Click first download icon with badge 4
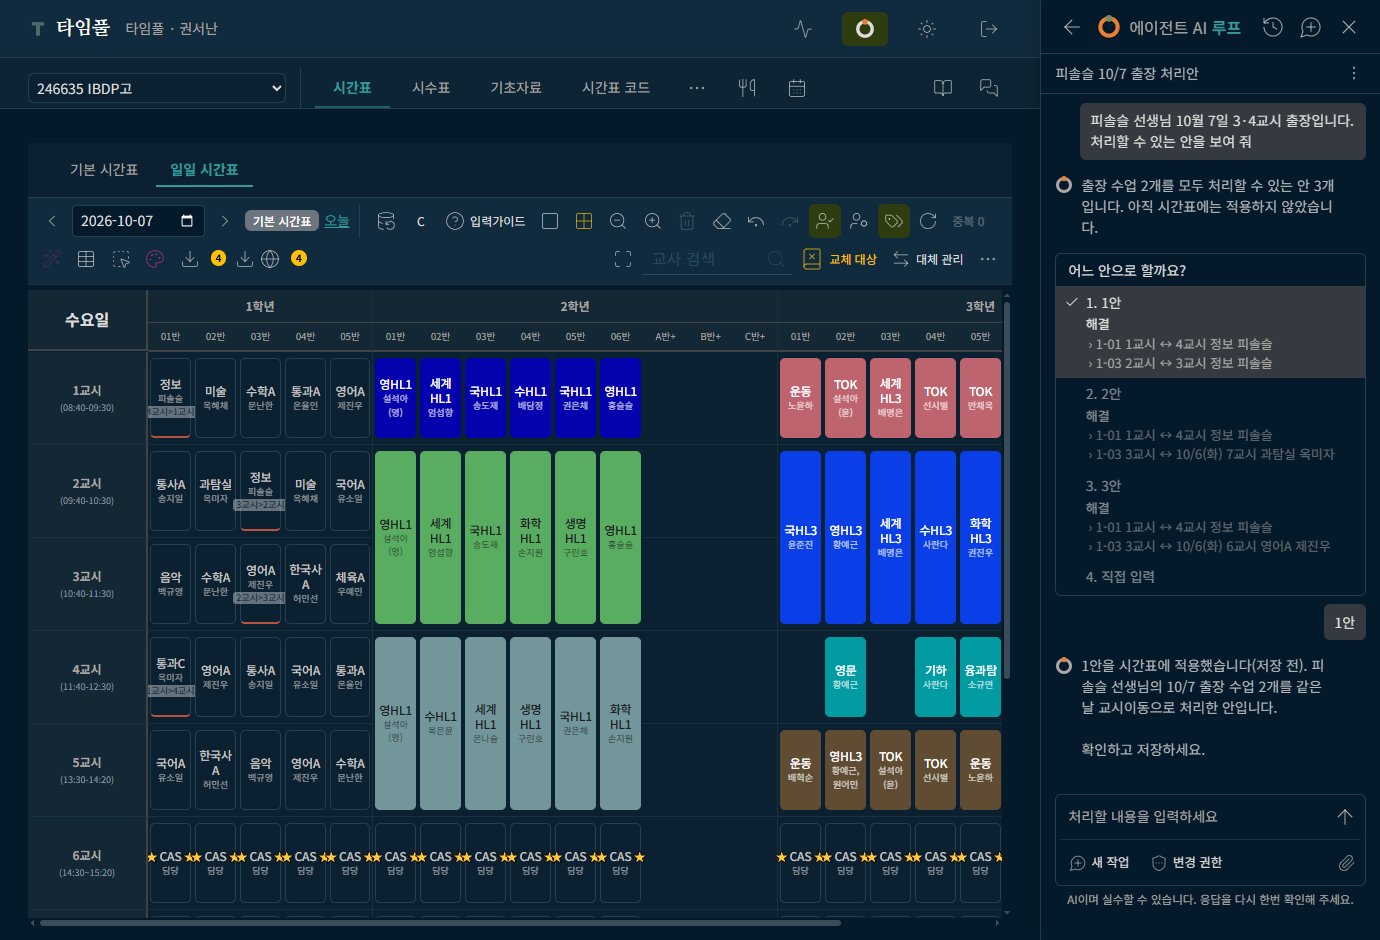1380x940 pixels. pos(190,259)
